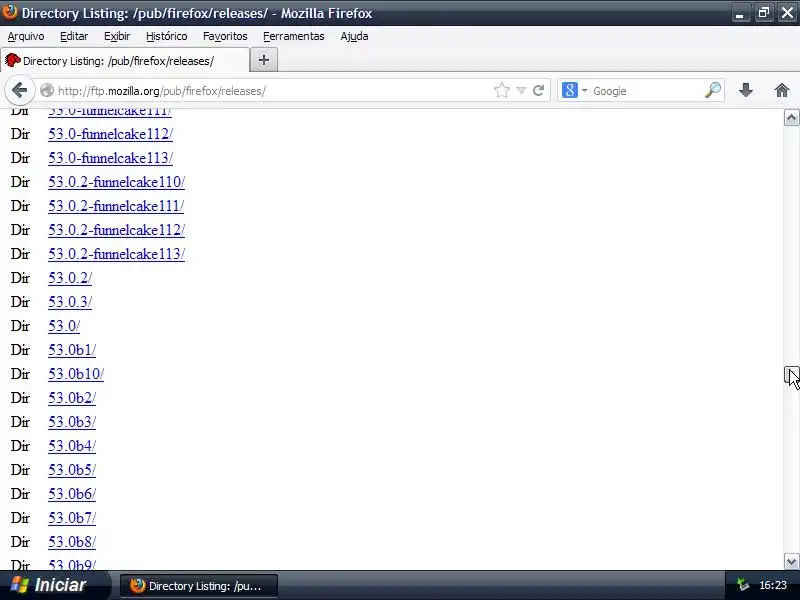This screenshot has width=800, height=600.
Task: Open the 53.0b8/ directory link
Action: coord(72,541)
